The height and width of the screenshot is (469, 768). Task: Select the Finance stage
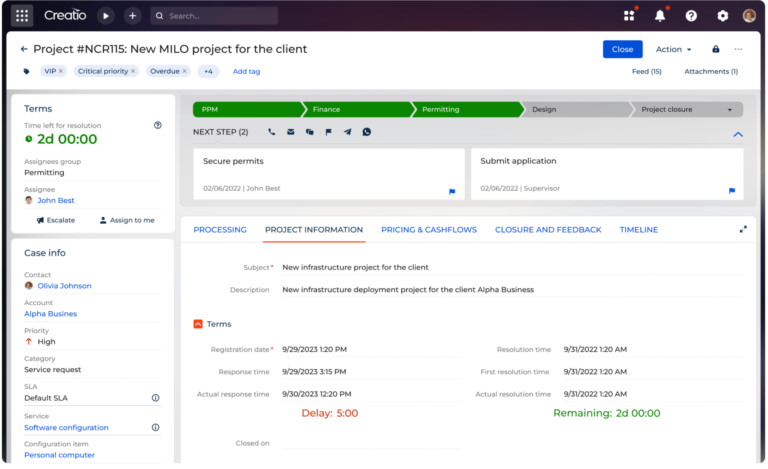357,109
